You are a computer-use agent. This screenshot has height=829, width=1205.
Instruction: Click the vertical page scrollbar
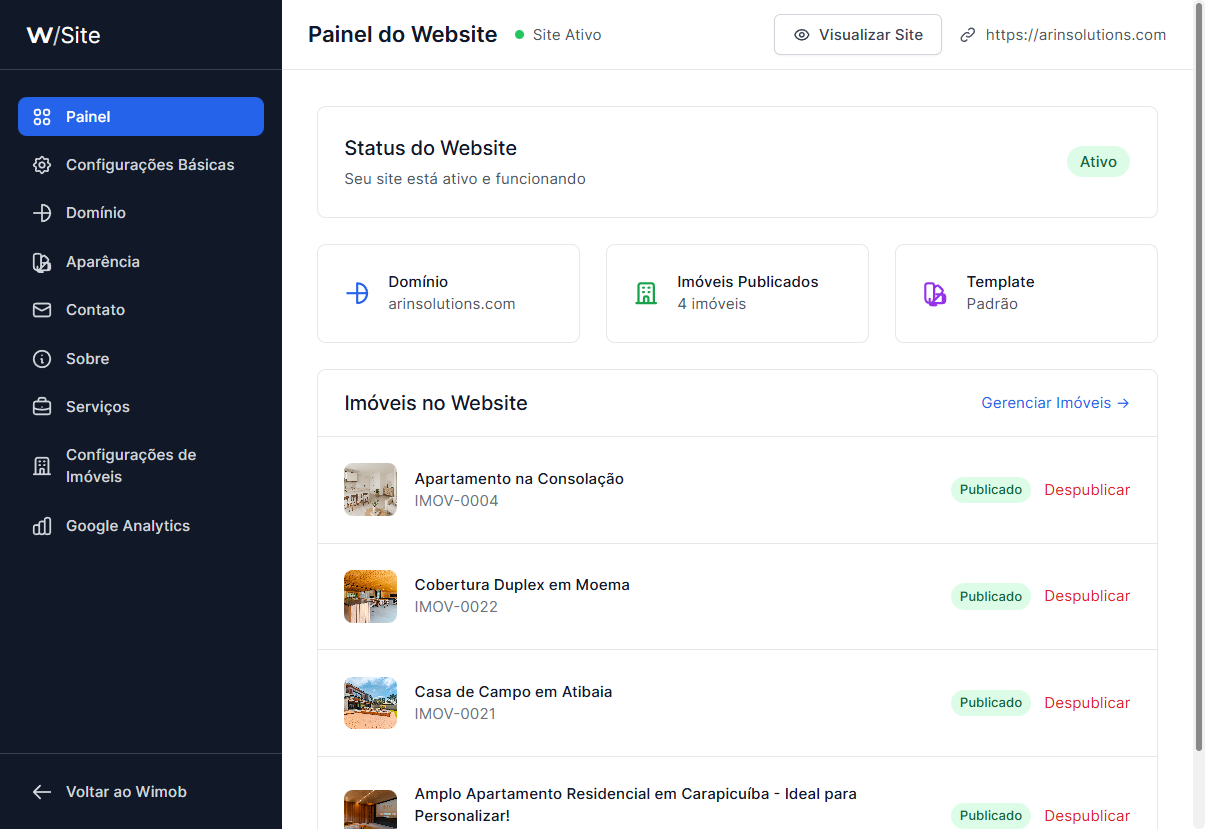(x=1199, y=375)
